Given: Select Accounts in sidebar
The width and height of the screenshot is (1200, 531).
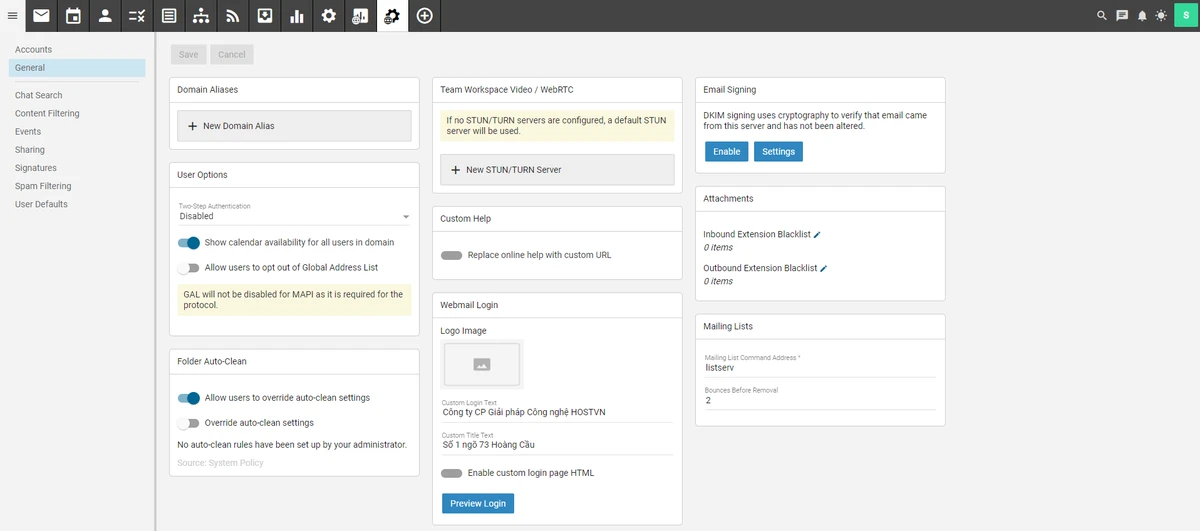Looking at the screenshot, I should pos(33,49).
